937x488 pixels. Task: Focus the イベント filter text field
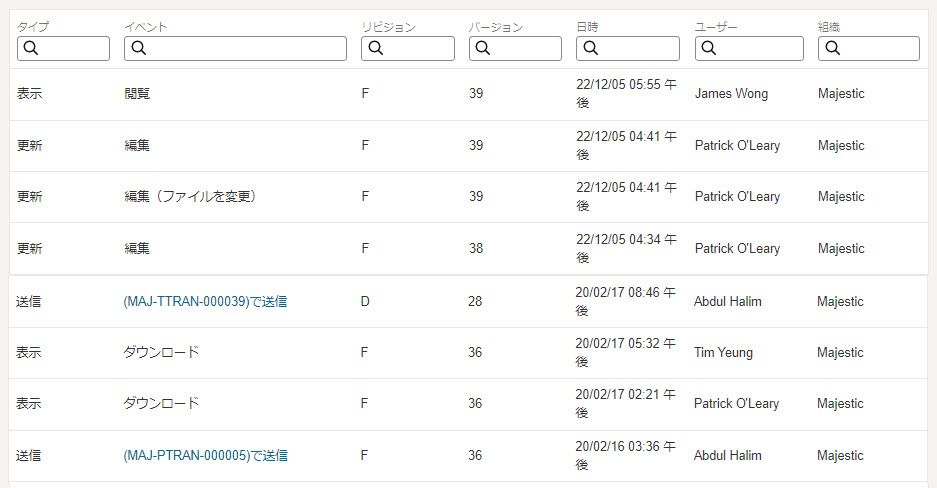(245, 48)
